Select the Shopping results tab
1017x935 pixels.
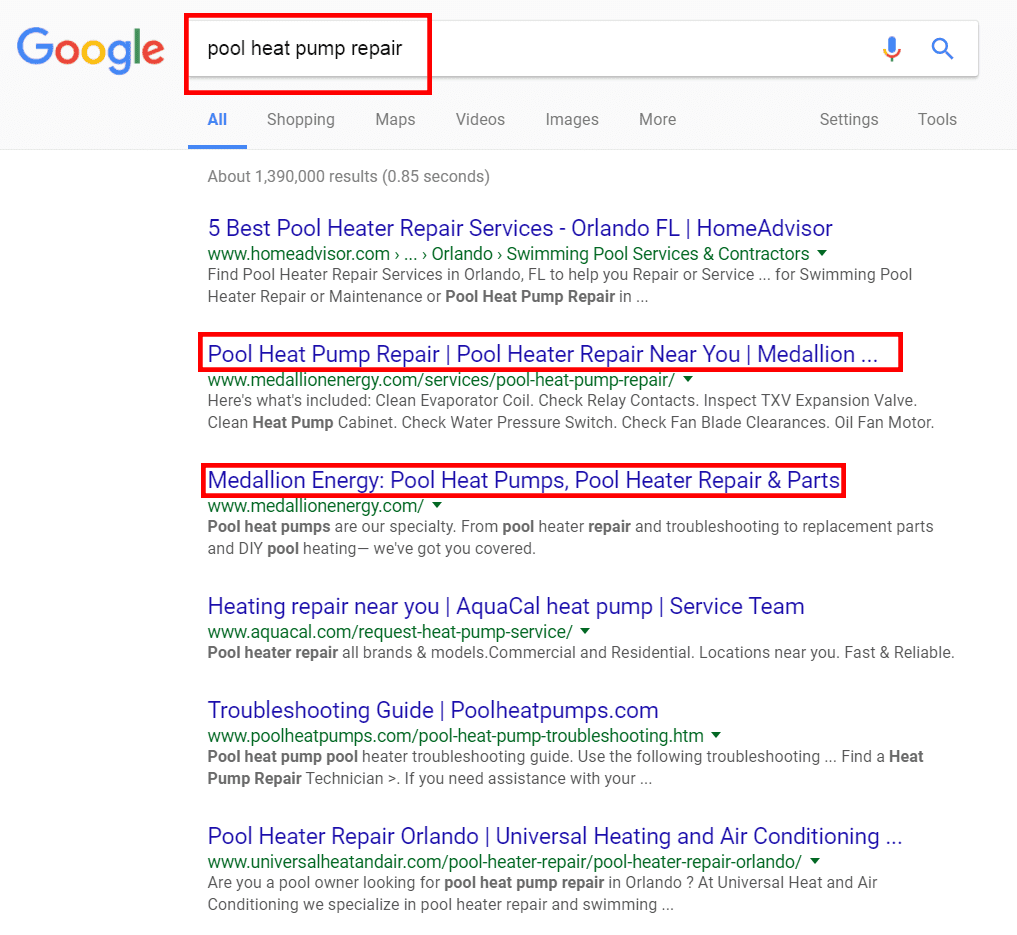[x=300, y=119]
